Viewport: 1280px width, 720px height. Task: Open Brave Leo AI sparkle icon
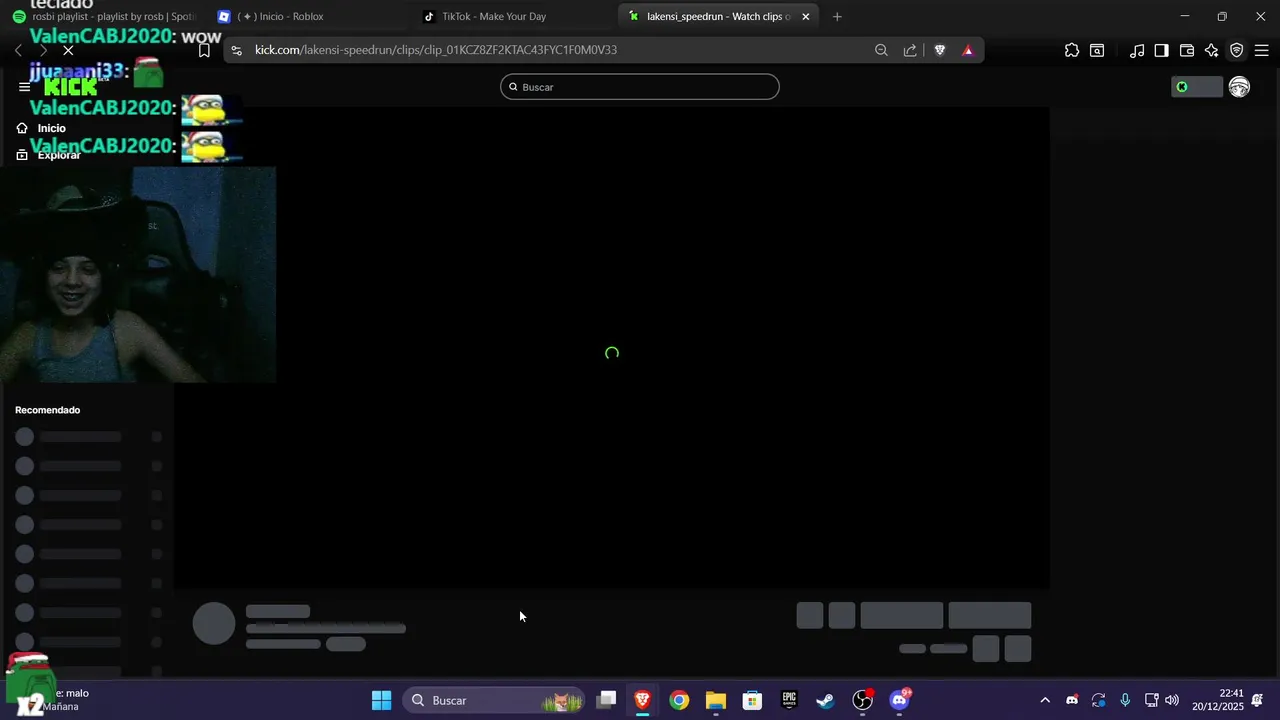click(x=1211, y=50)
